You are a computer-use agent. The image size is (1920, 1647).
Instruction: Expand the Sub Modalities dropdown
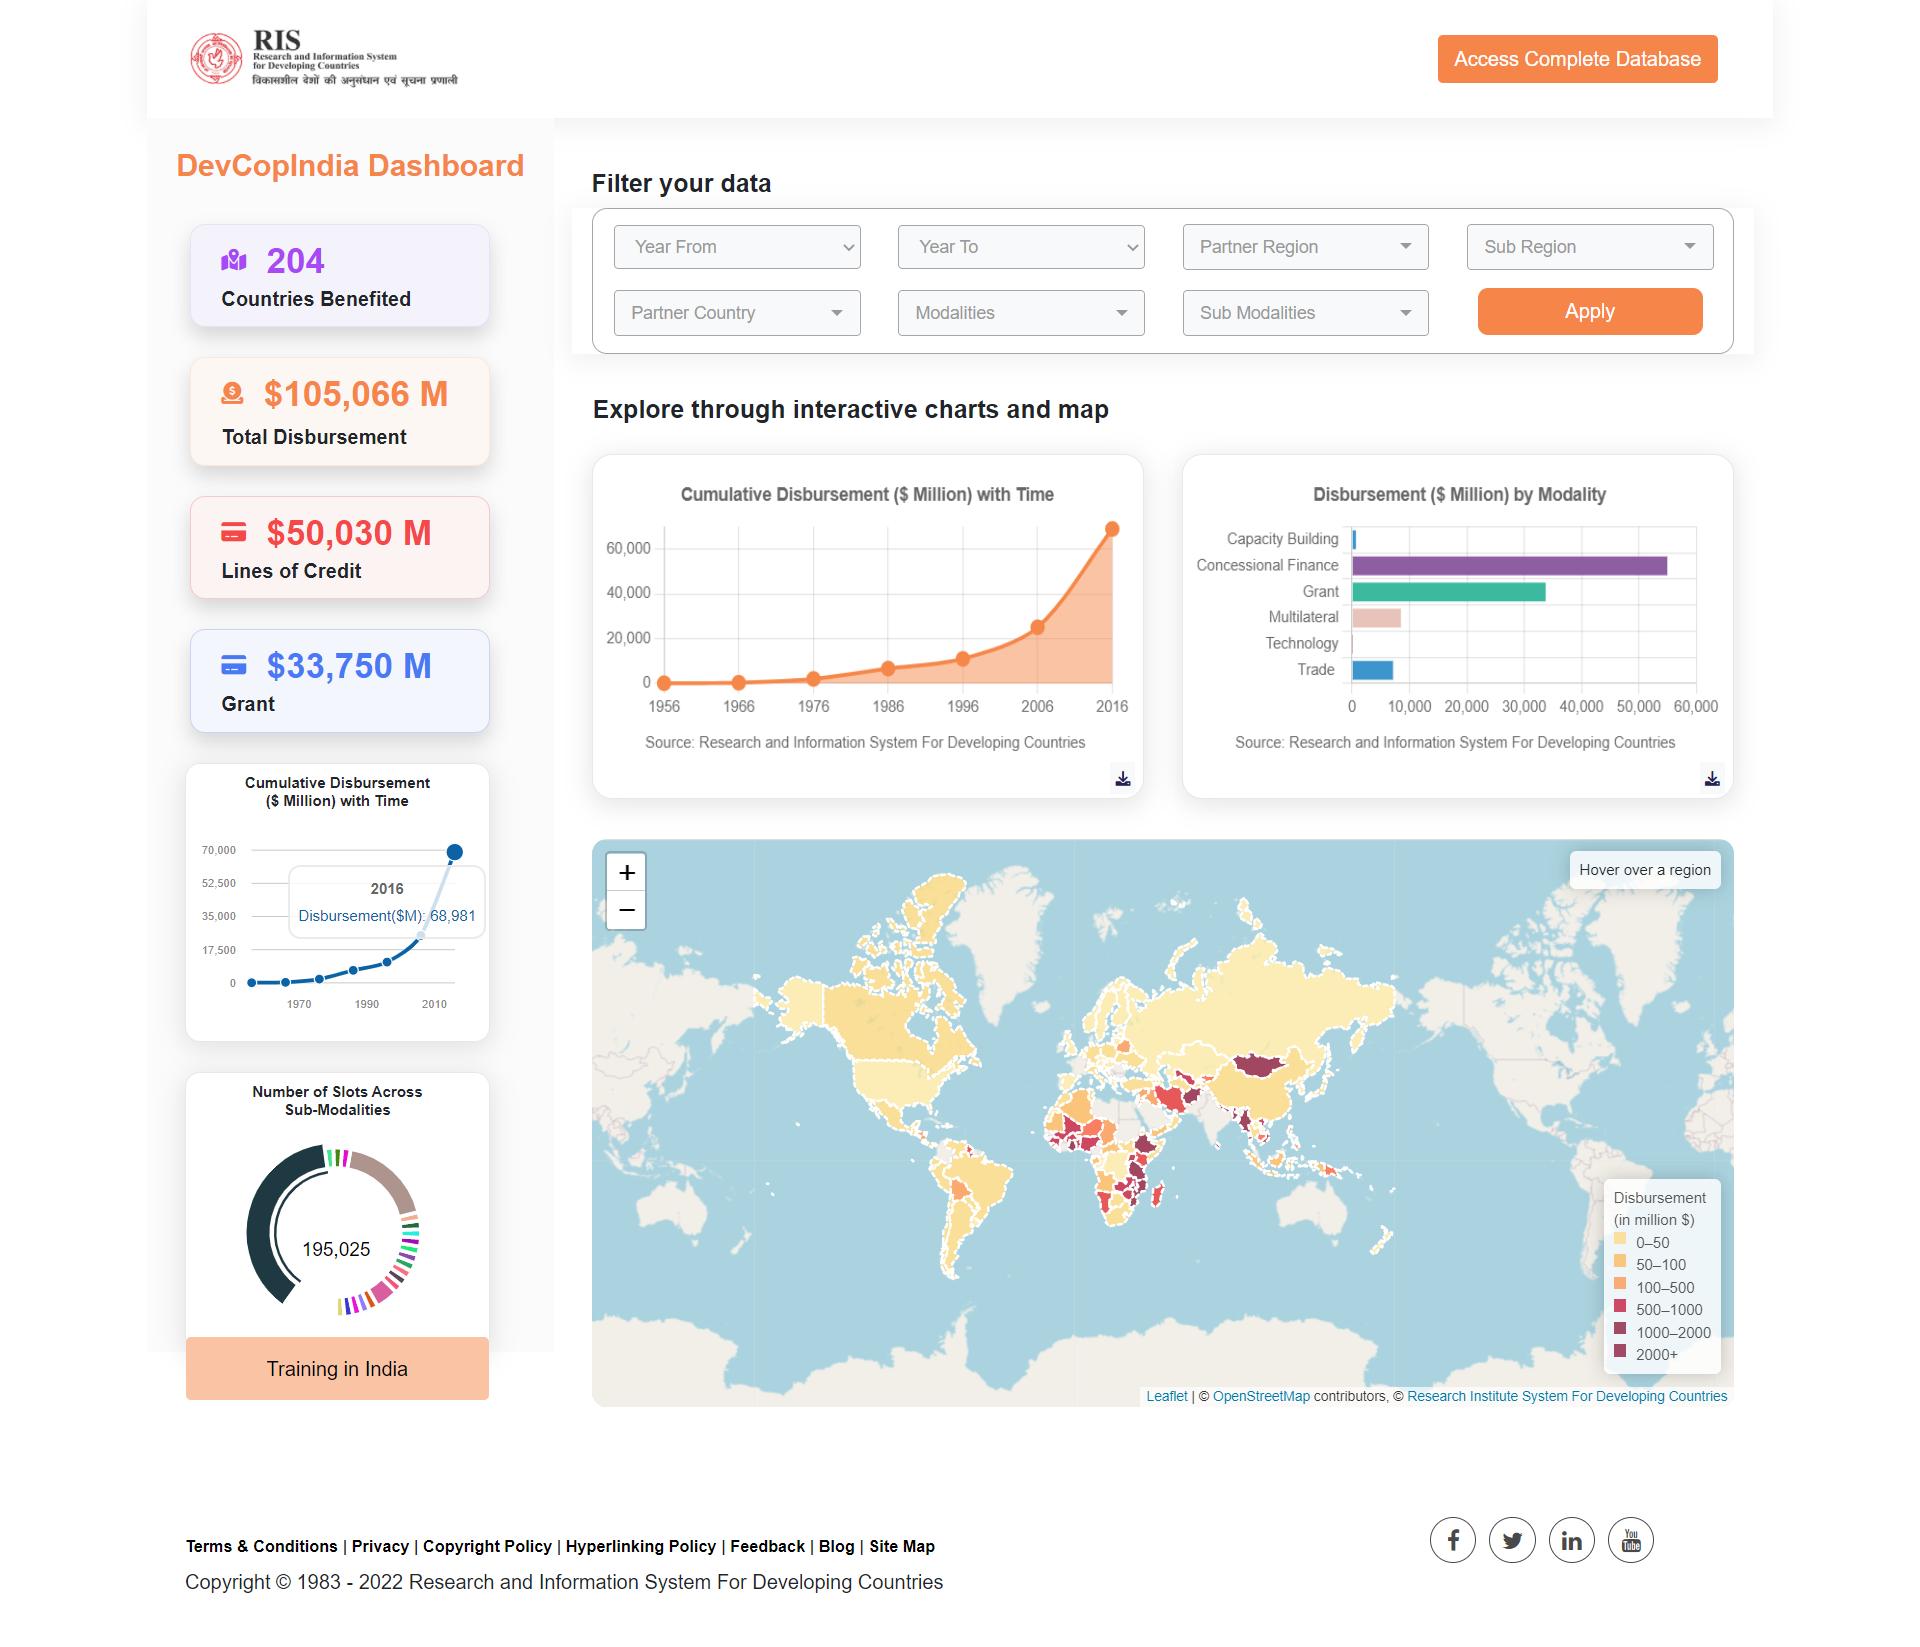tap(1305, 312)
